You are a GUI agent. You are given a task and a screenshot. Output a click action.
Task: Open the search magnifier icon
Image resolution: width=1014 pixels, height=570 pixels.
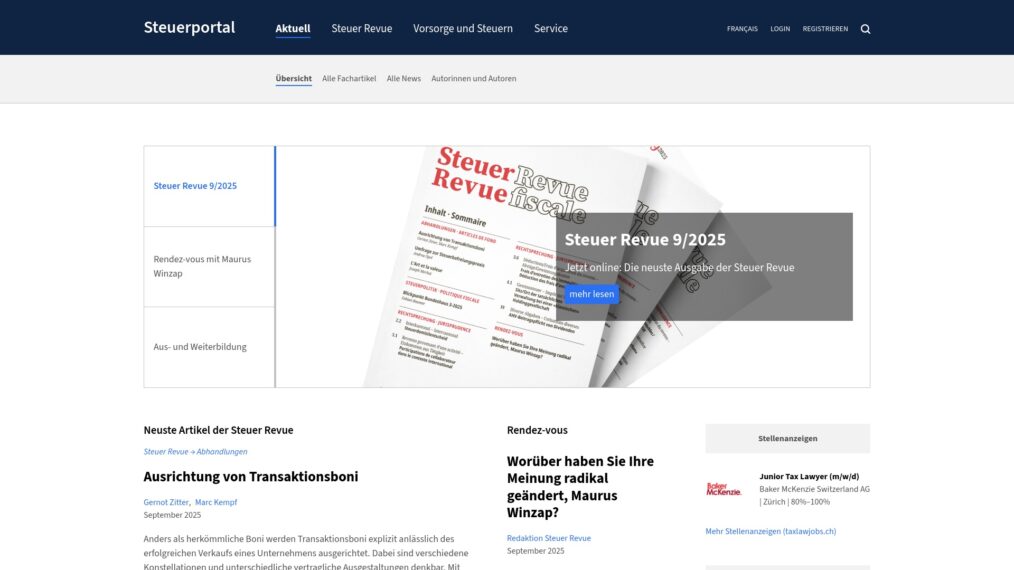pos(865,28)
